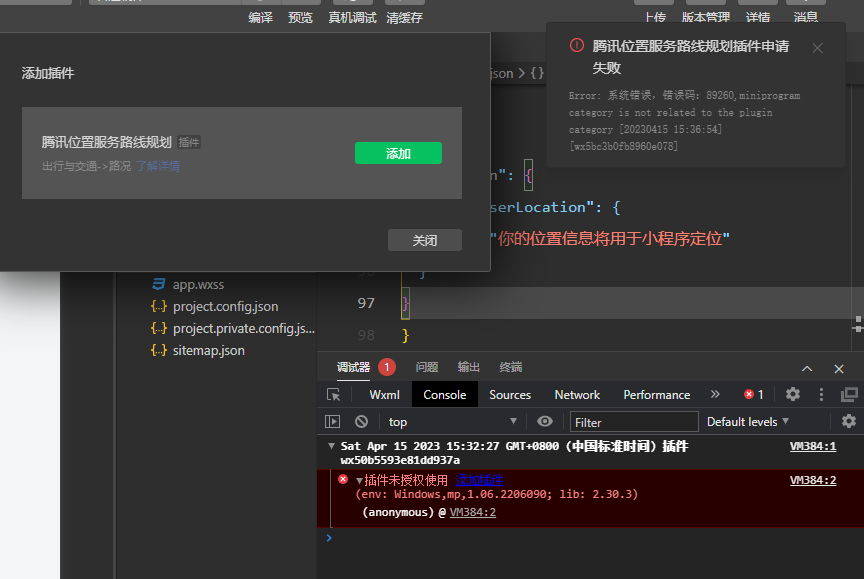Open the VM384:2 link in the error row
The width and height of the screenshot is (864, 579).
pos(812,480)
